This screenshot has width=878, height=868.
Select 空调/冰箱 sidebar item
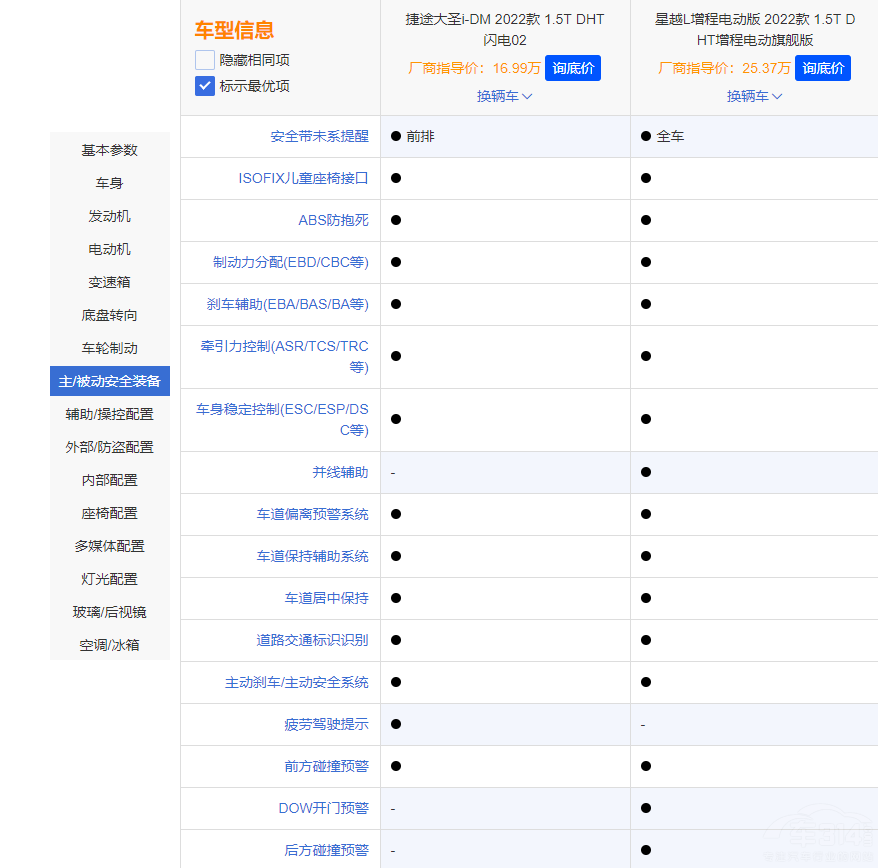click(x=110, y=645)
